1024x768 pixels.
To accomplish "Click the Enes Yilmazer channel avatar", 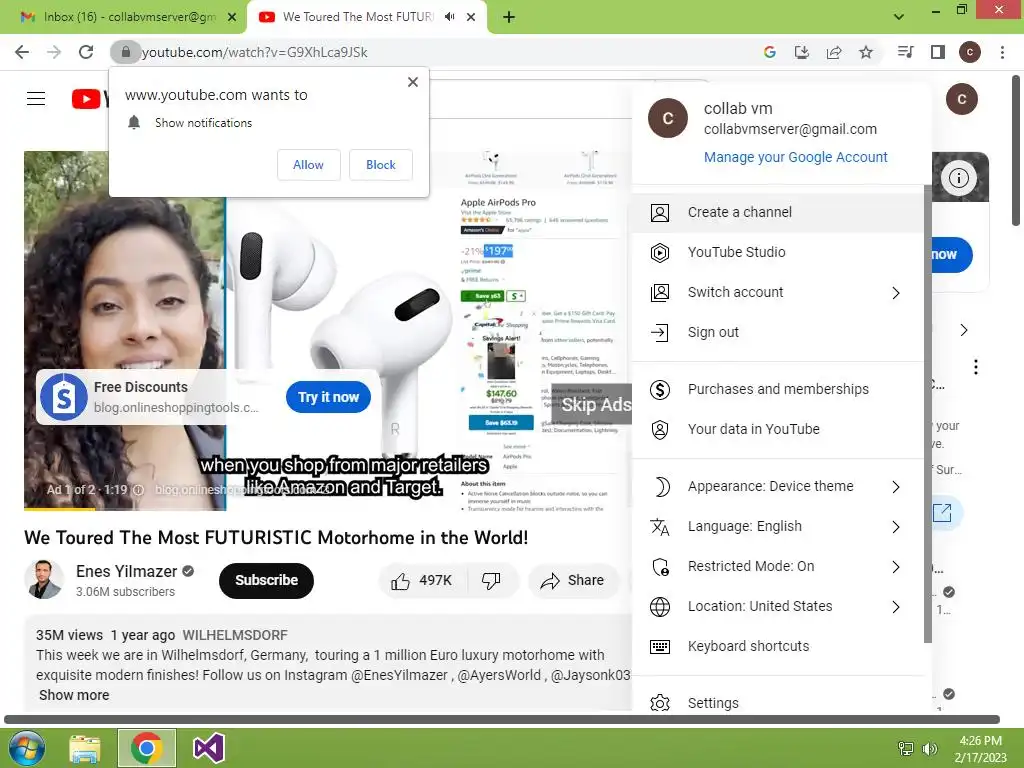I will [x=44, y=579].
